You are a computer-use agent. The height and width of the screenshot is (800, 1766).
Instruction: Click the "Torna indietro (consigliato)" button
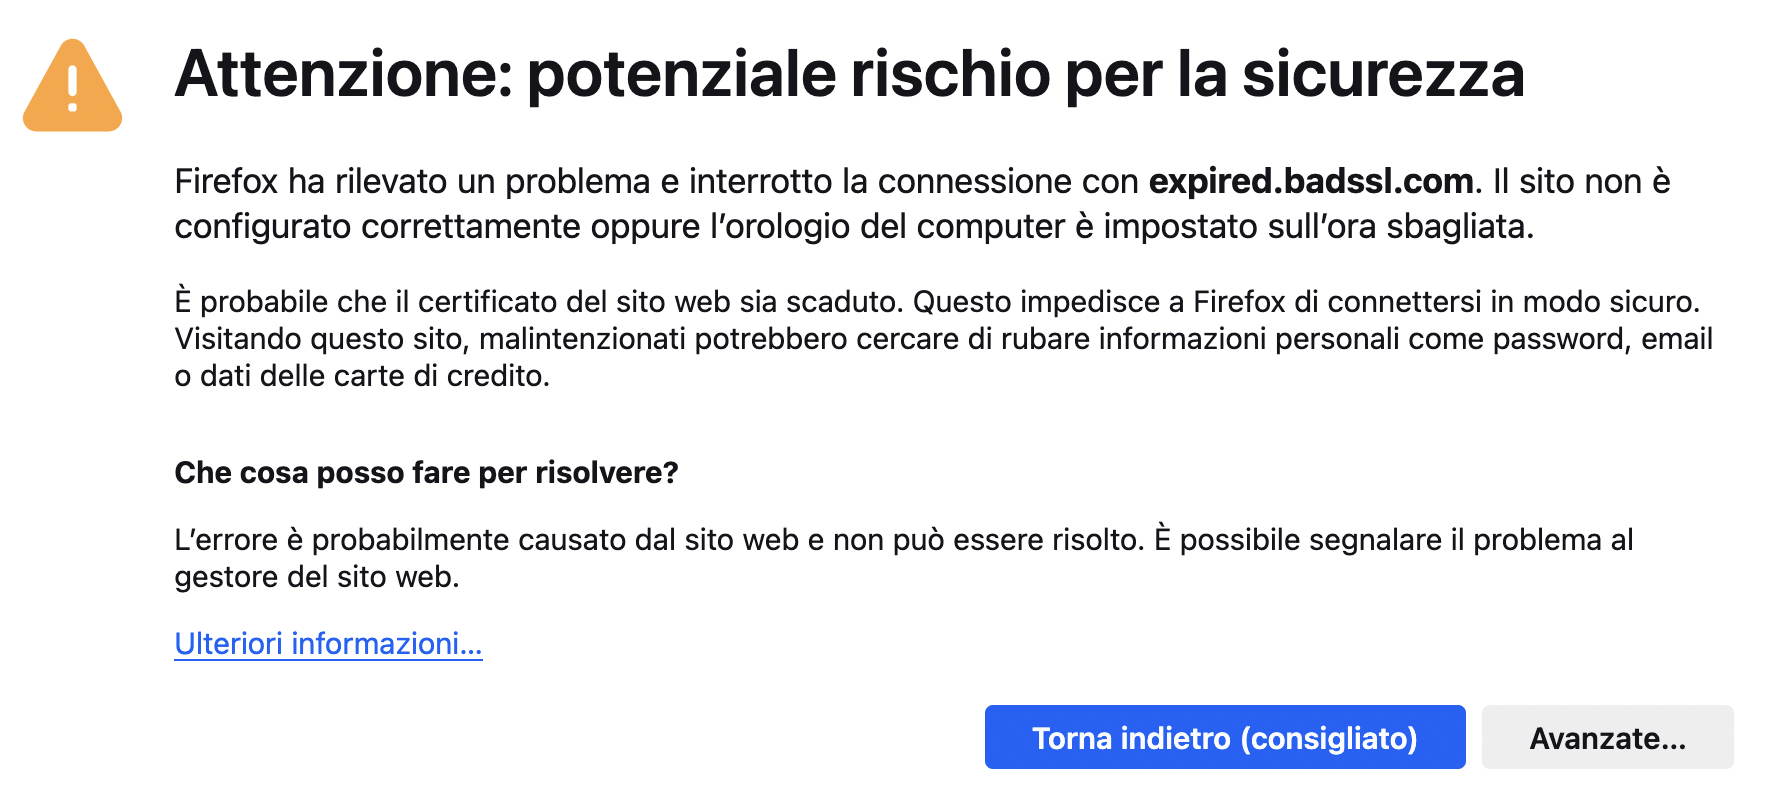pos(1224,738)
